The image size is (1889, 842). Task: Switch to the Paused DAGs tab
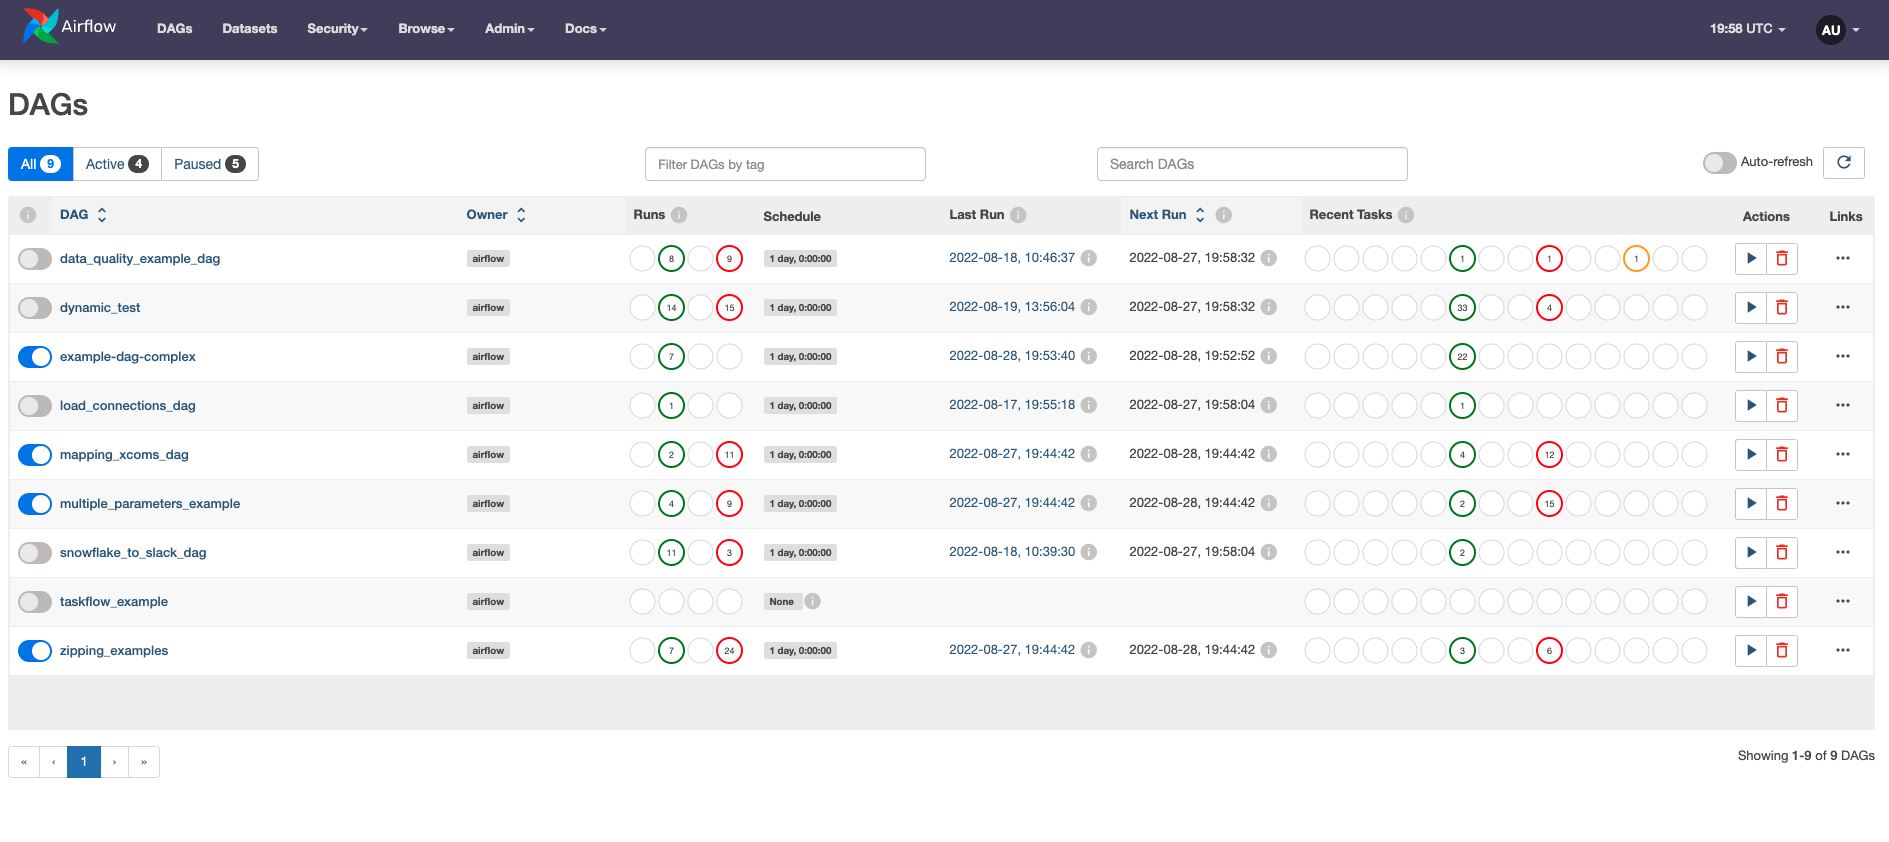(x=209, y=164)
